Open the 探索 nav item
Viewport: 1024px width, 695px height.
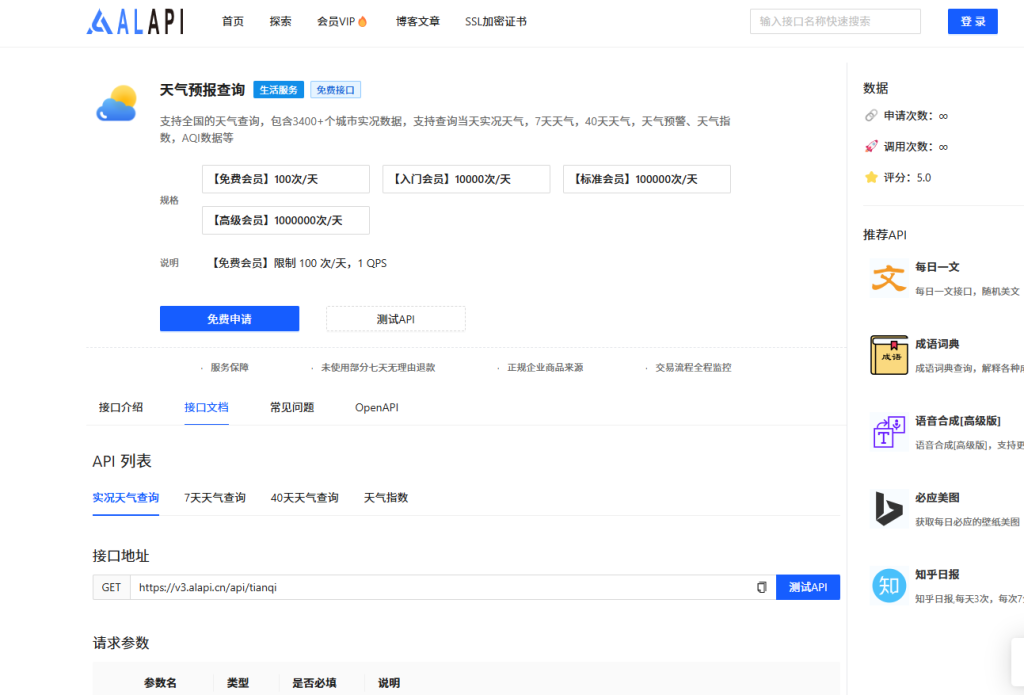coord(280,22)
